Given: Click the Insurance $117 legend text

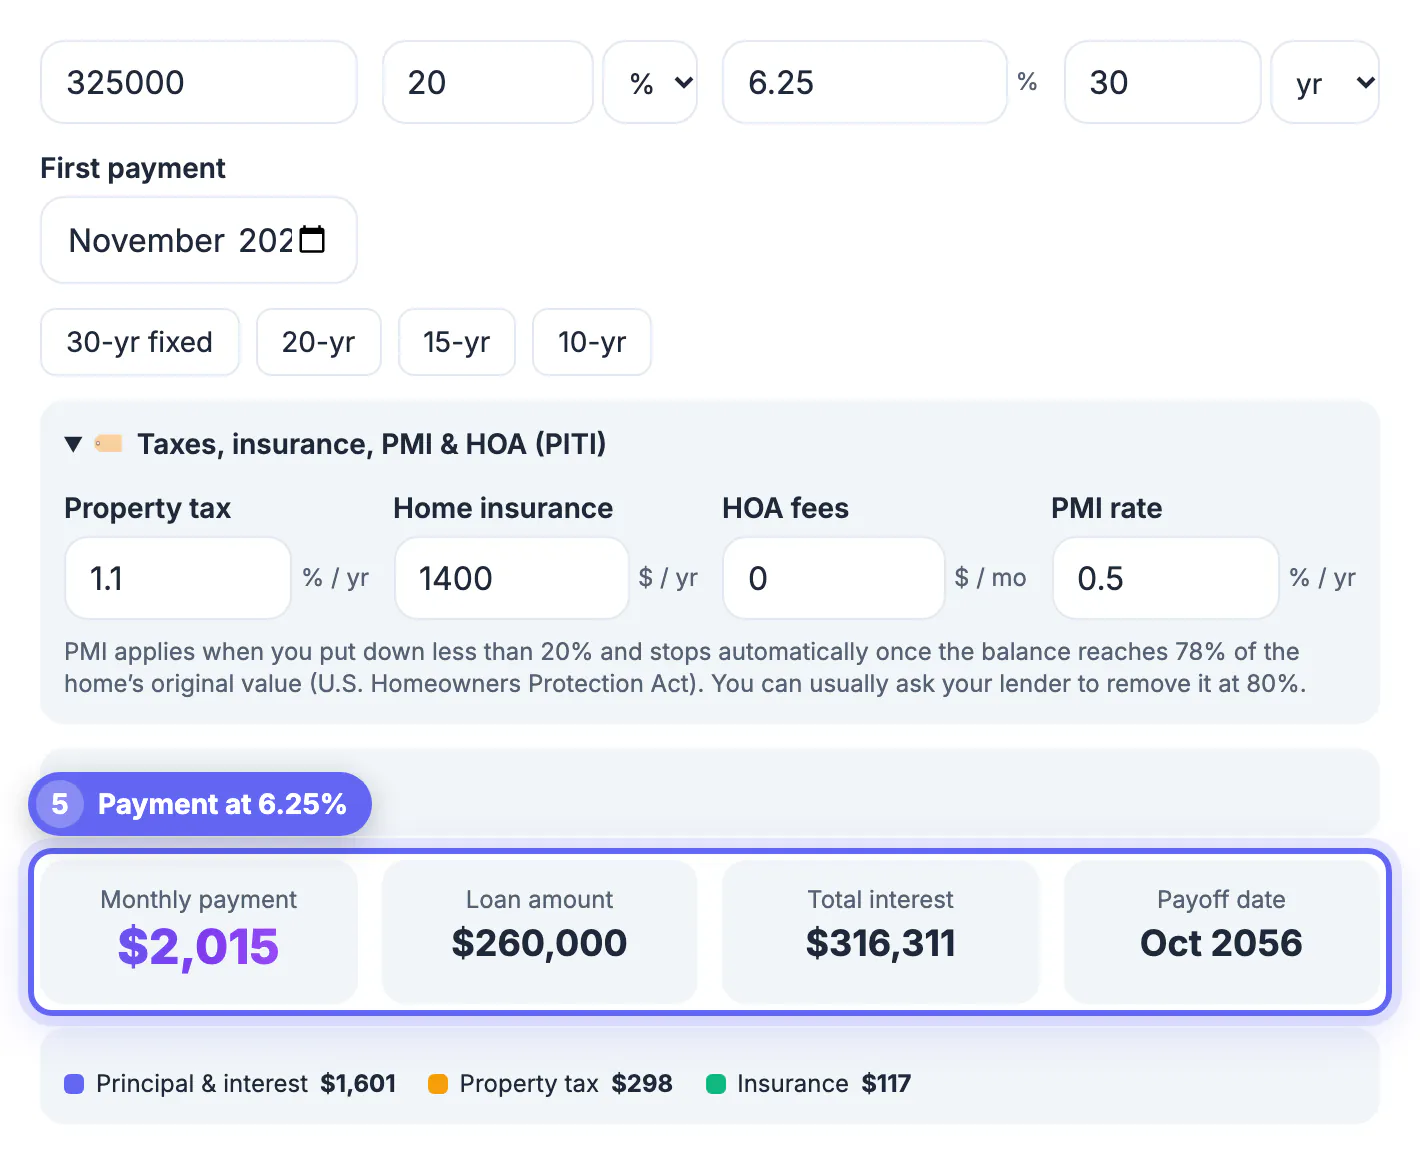Looking at the screenshot, I should click(824, 1084).
